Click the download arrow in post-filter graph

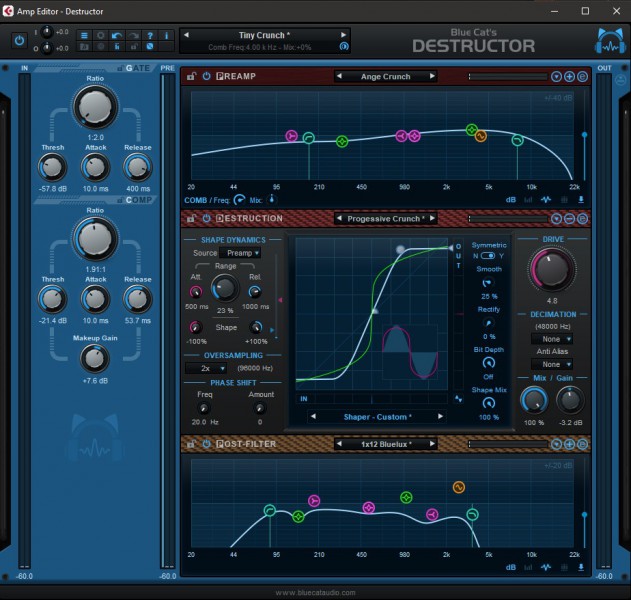pos(581,567)
